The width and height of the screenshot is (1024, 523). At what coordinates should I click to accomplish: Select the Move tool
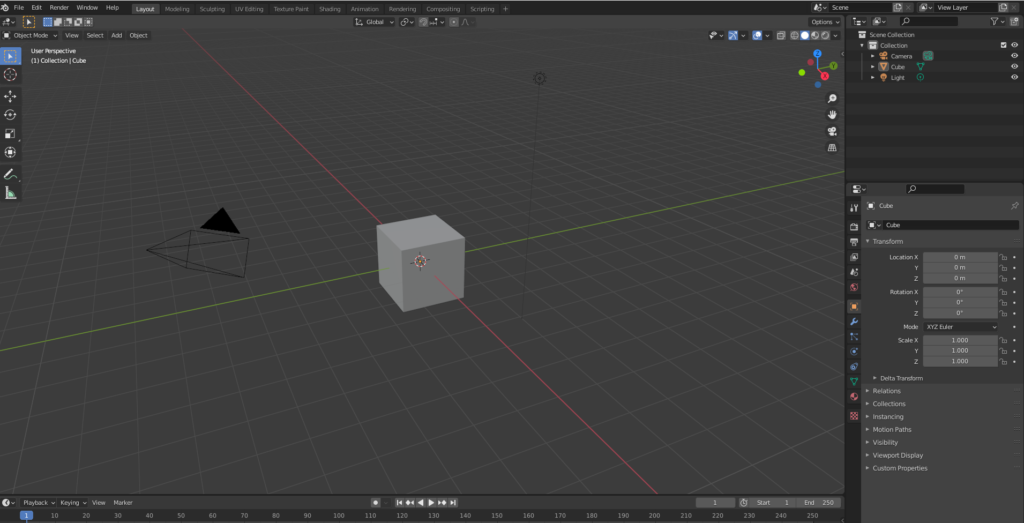pos(10,97)
